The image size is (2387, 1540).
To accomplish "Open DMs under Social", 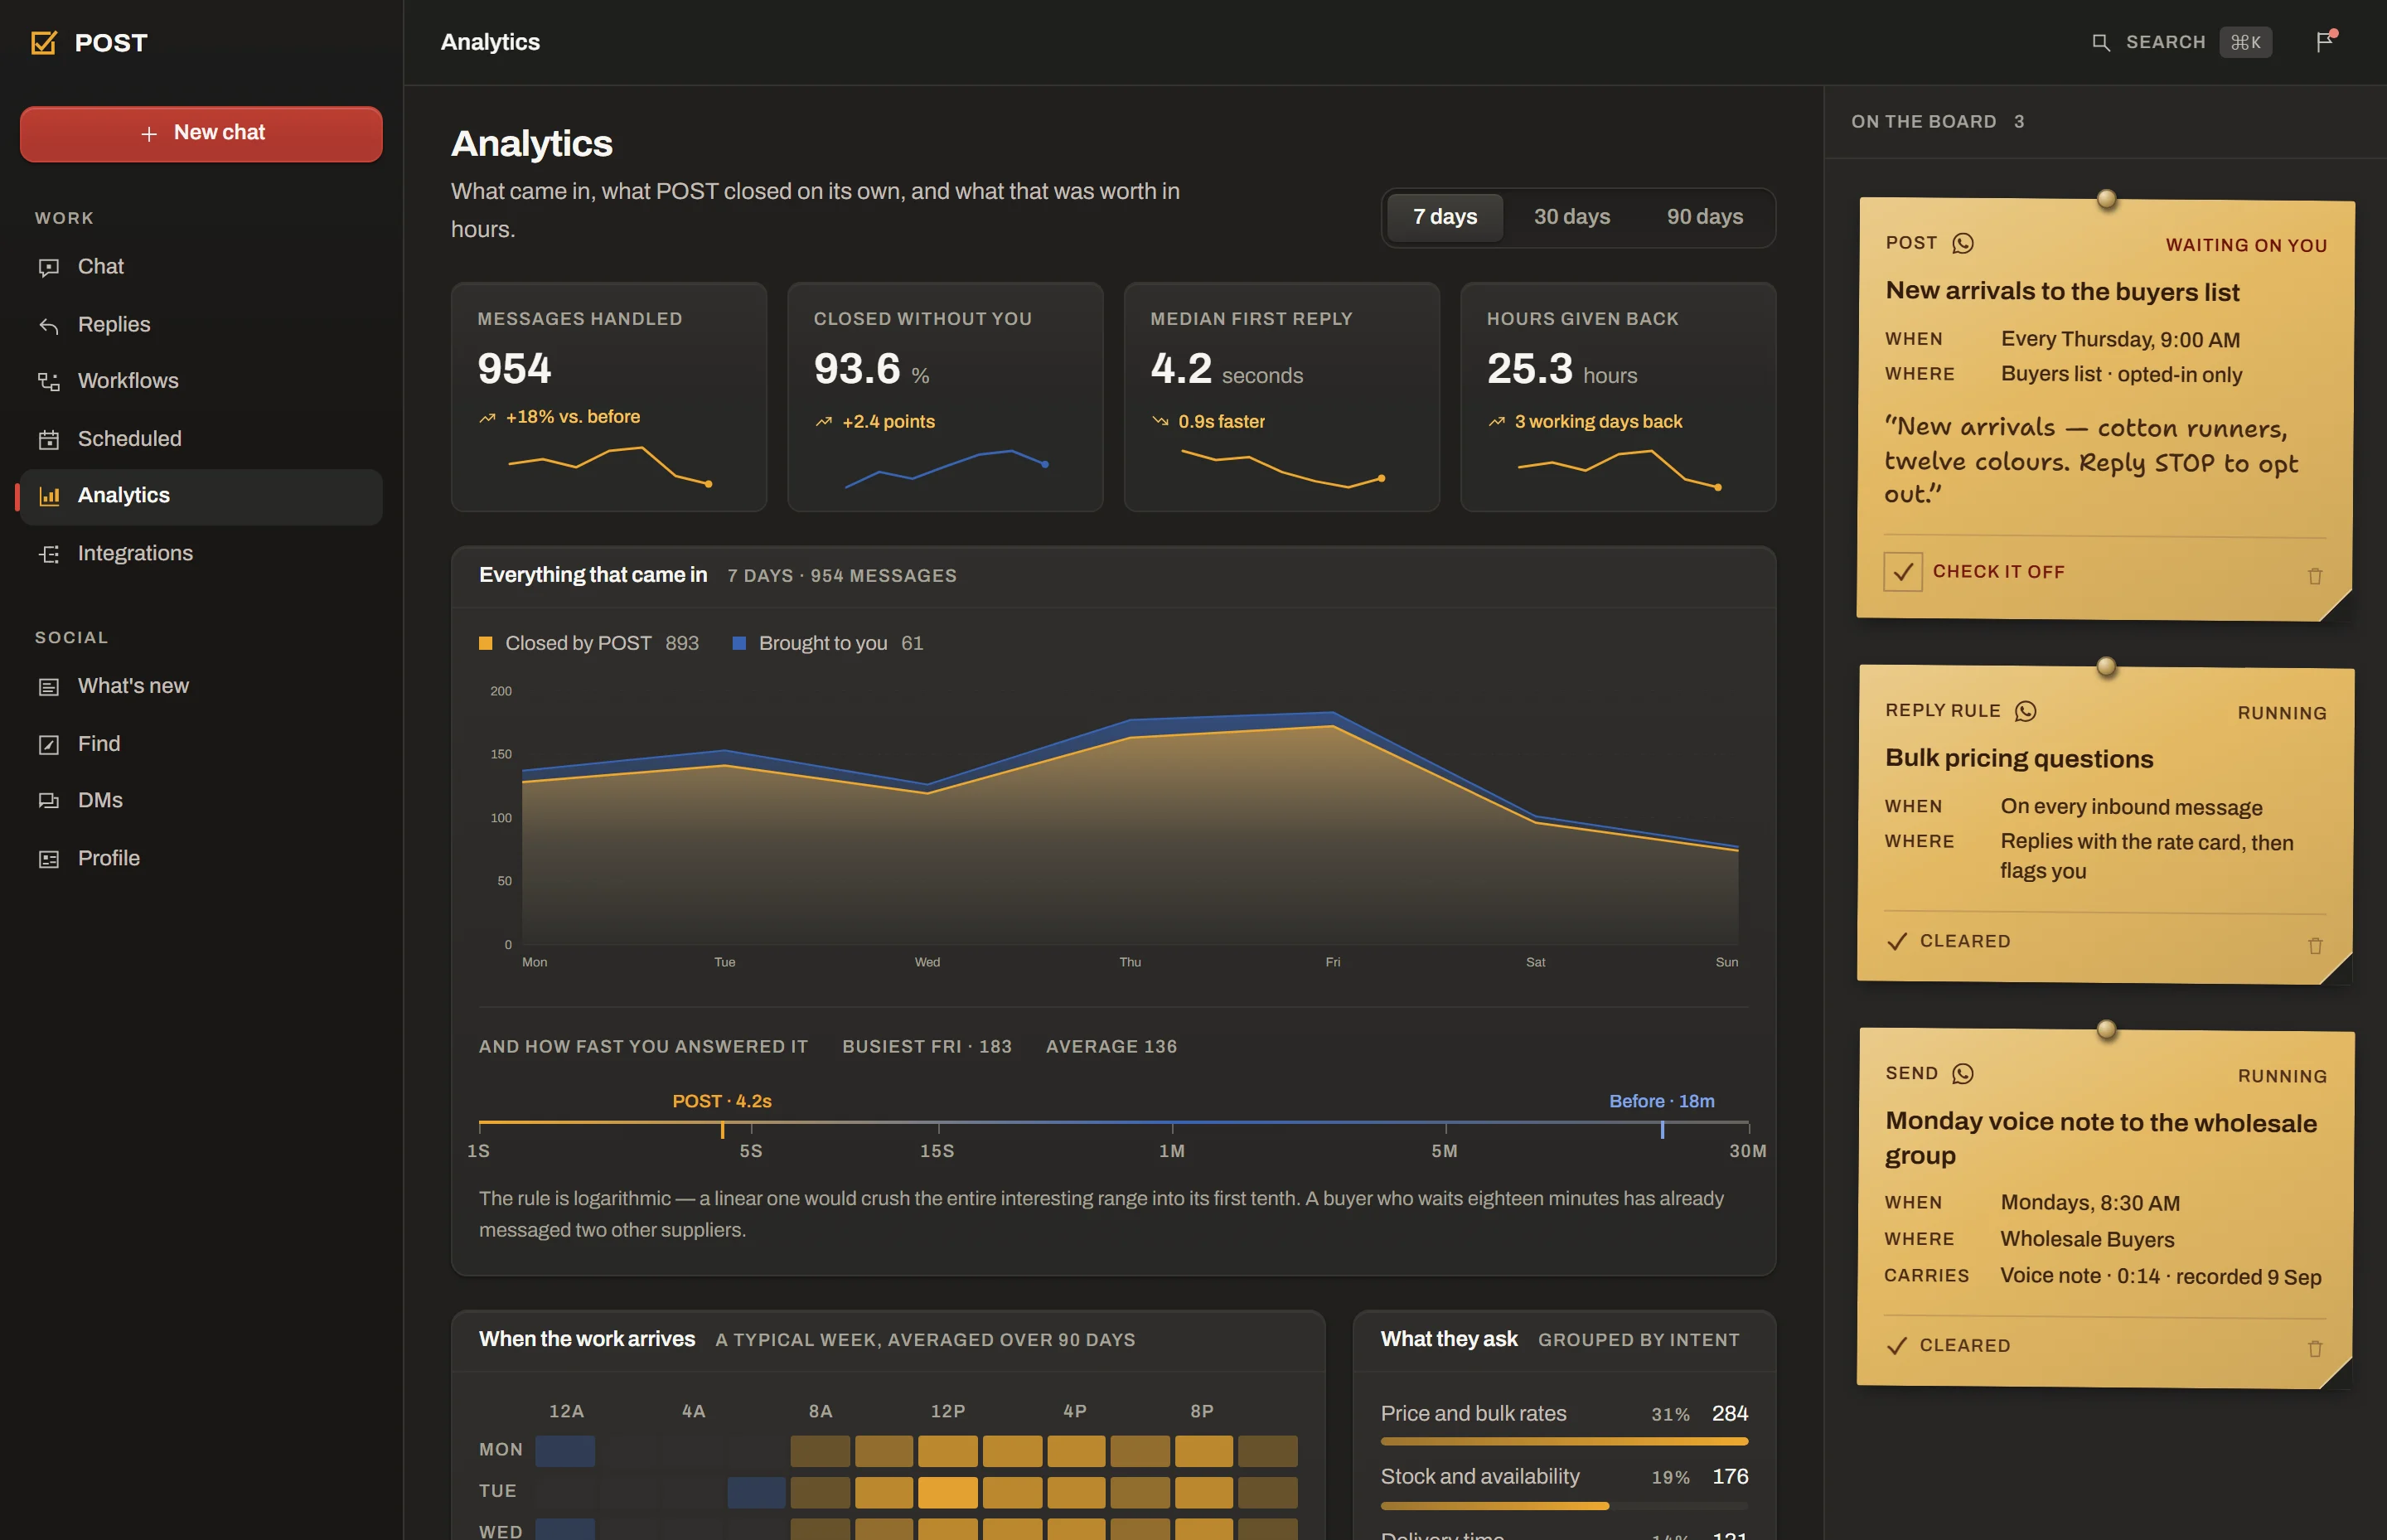I will [x=201, y=800].
